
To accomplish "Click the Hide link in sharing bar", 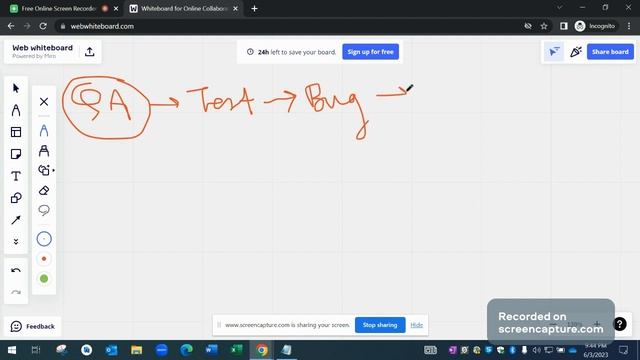I will click(x=416, y=325).
